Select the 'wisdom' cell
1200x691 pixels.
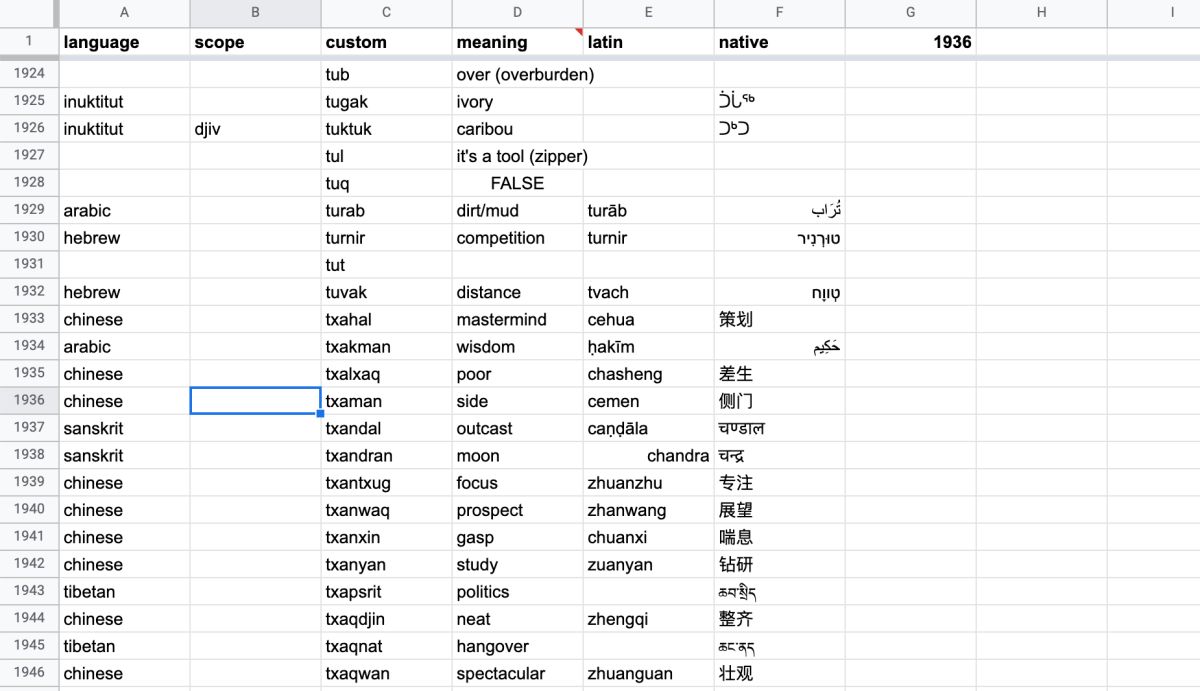point(518,347)
